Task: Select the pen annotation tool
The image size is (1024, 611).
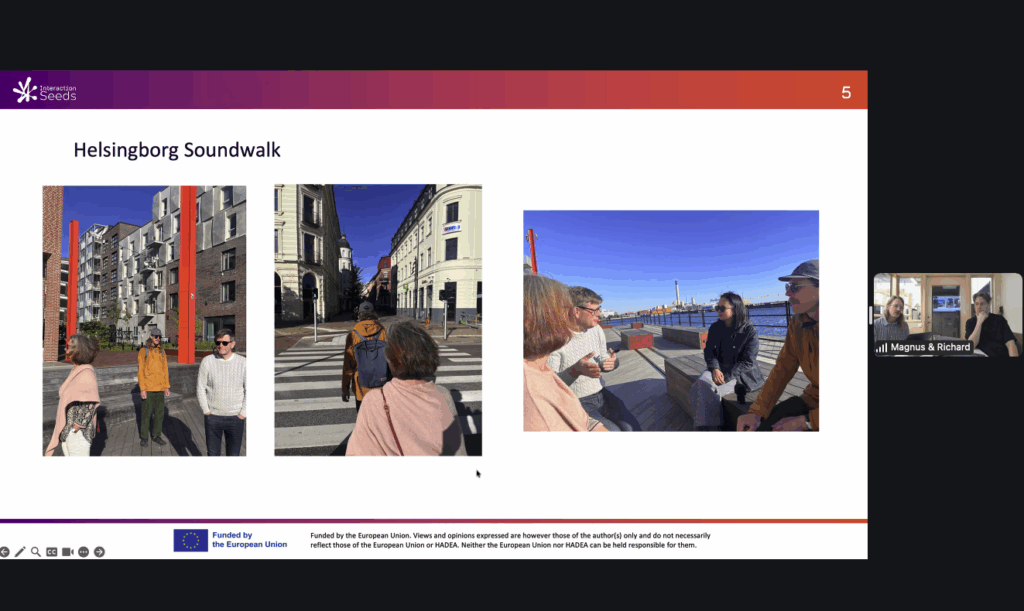Action: pyautogui.click(x=20, y=552)
